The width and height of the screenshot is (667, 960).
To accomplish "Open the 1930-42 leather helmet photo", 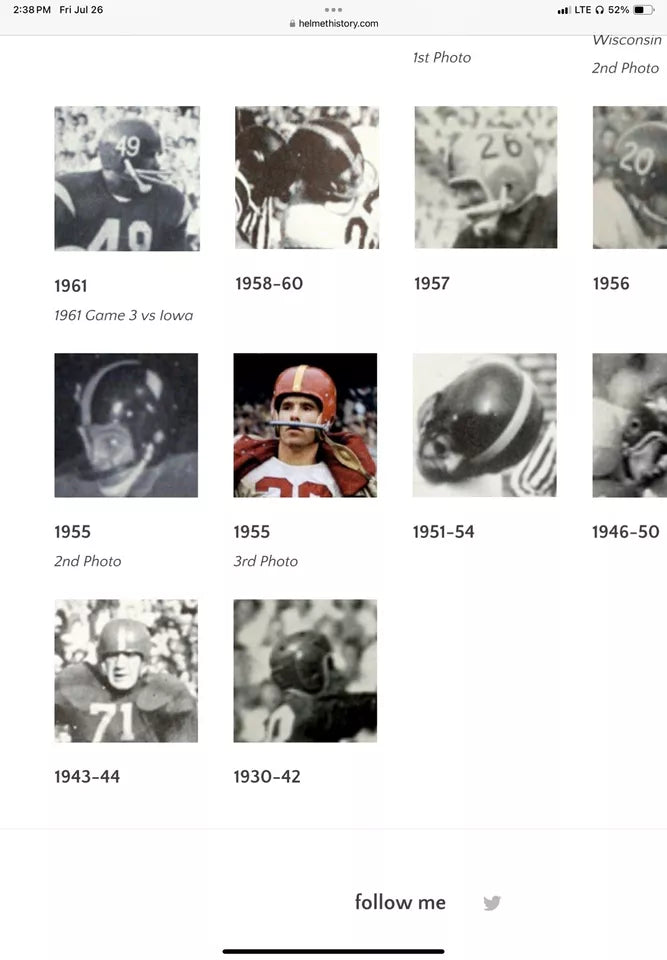I will pos(305,671).
